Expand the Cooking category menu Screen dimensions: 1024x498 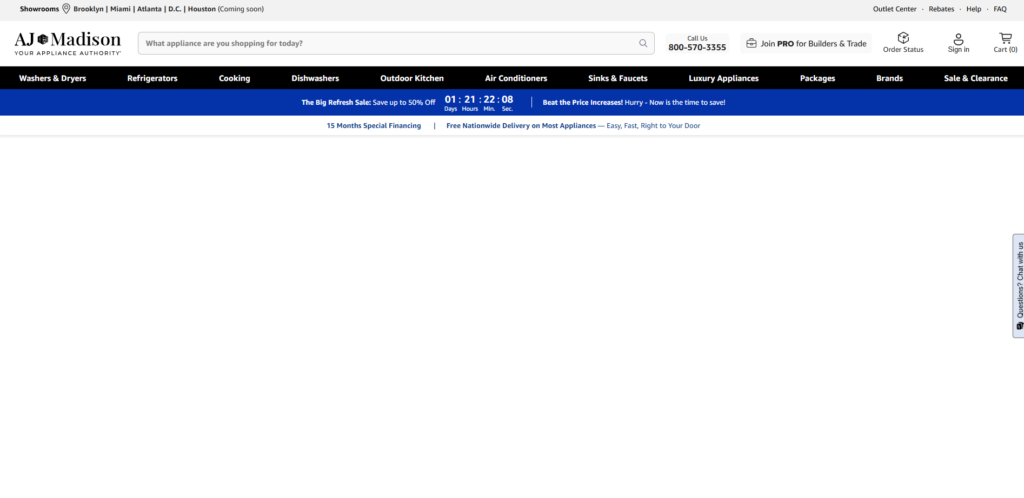234,78
